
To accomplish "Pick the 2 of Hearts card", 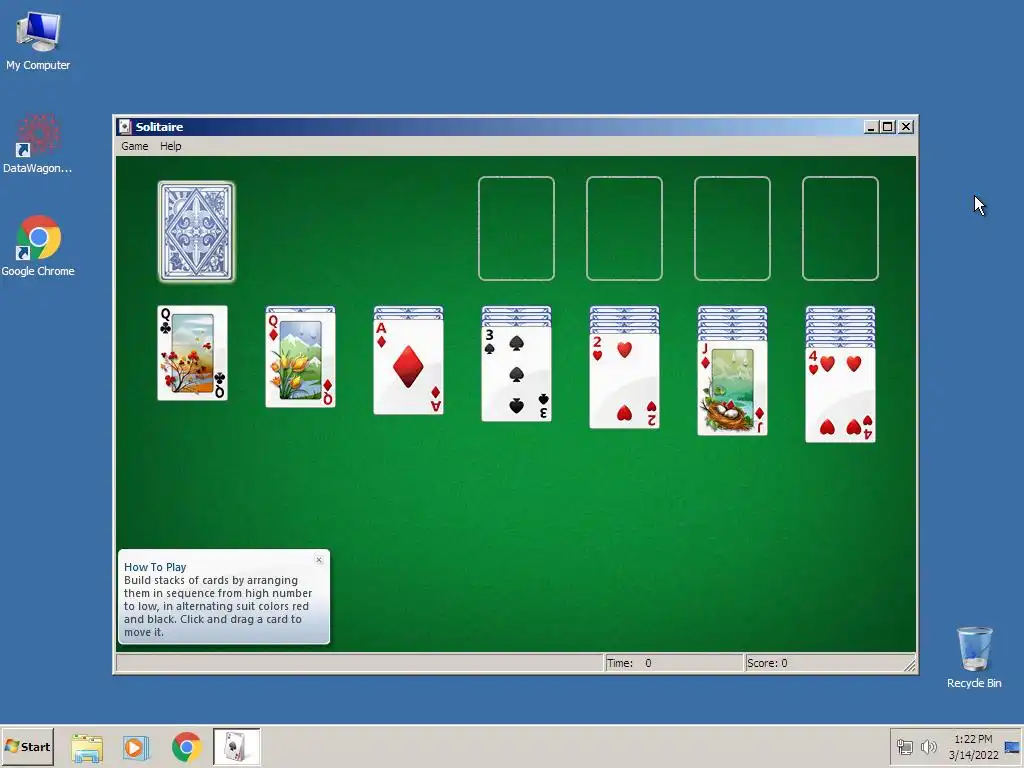I will [x=624, y=381].
